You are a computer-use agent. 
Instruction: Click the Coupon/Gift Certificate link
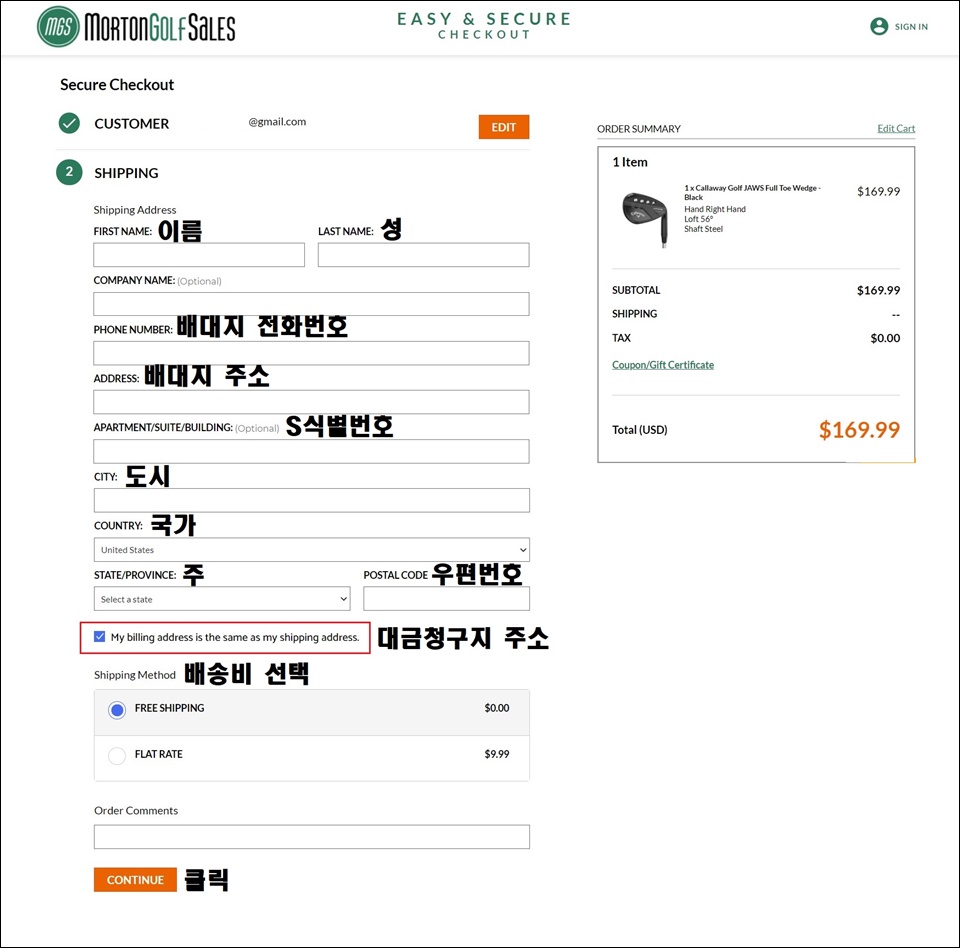click(x=663, y=364)
